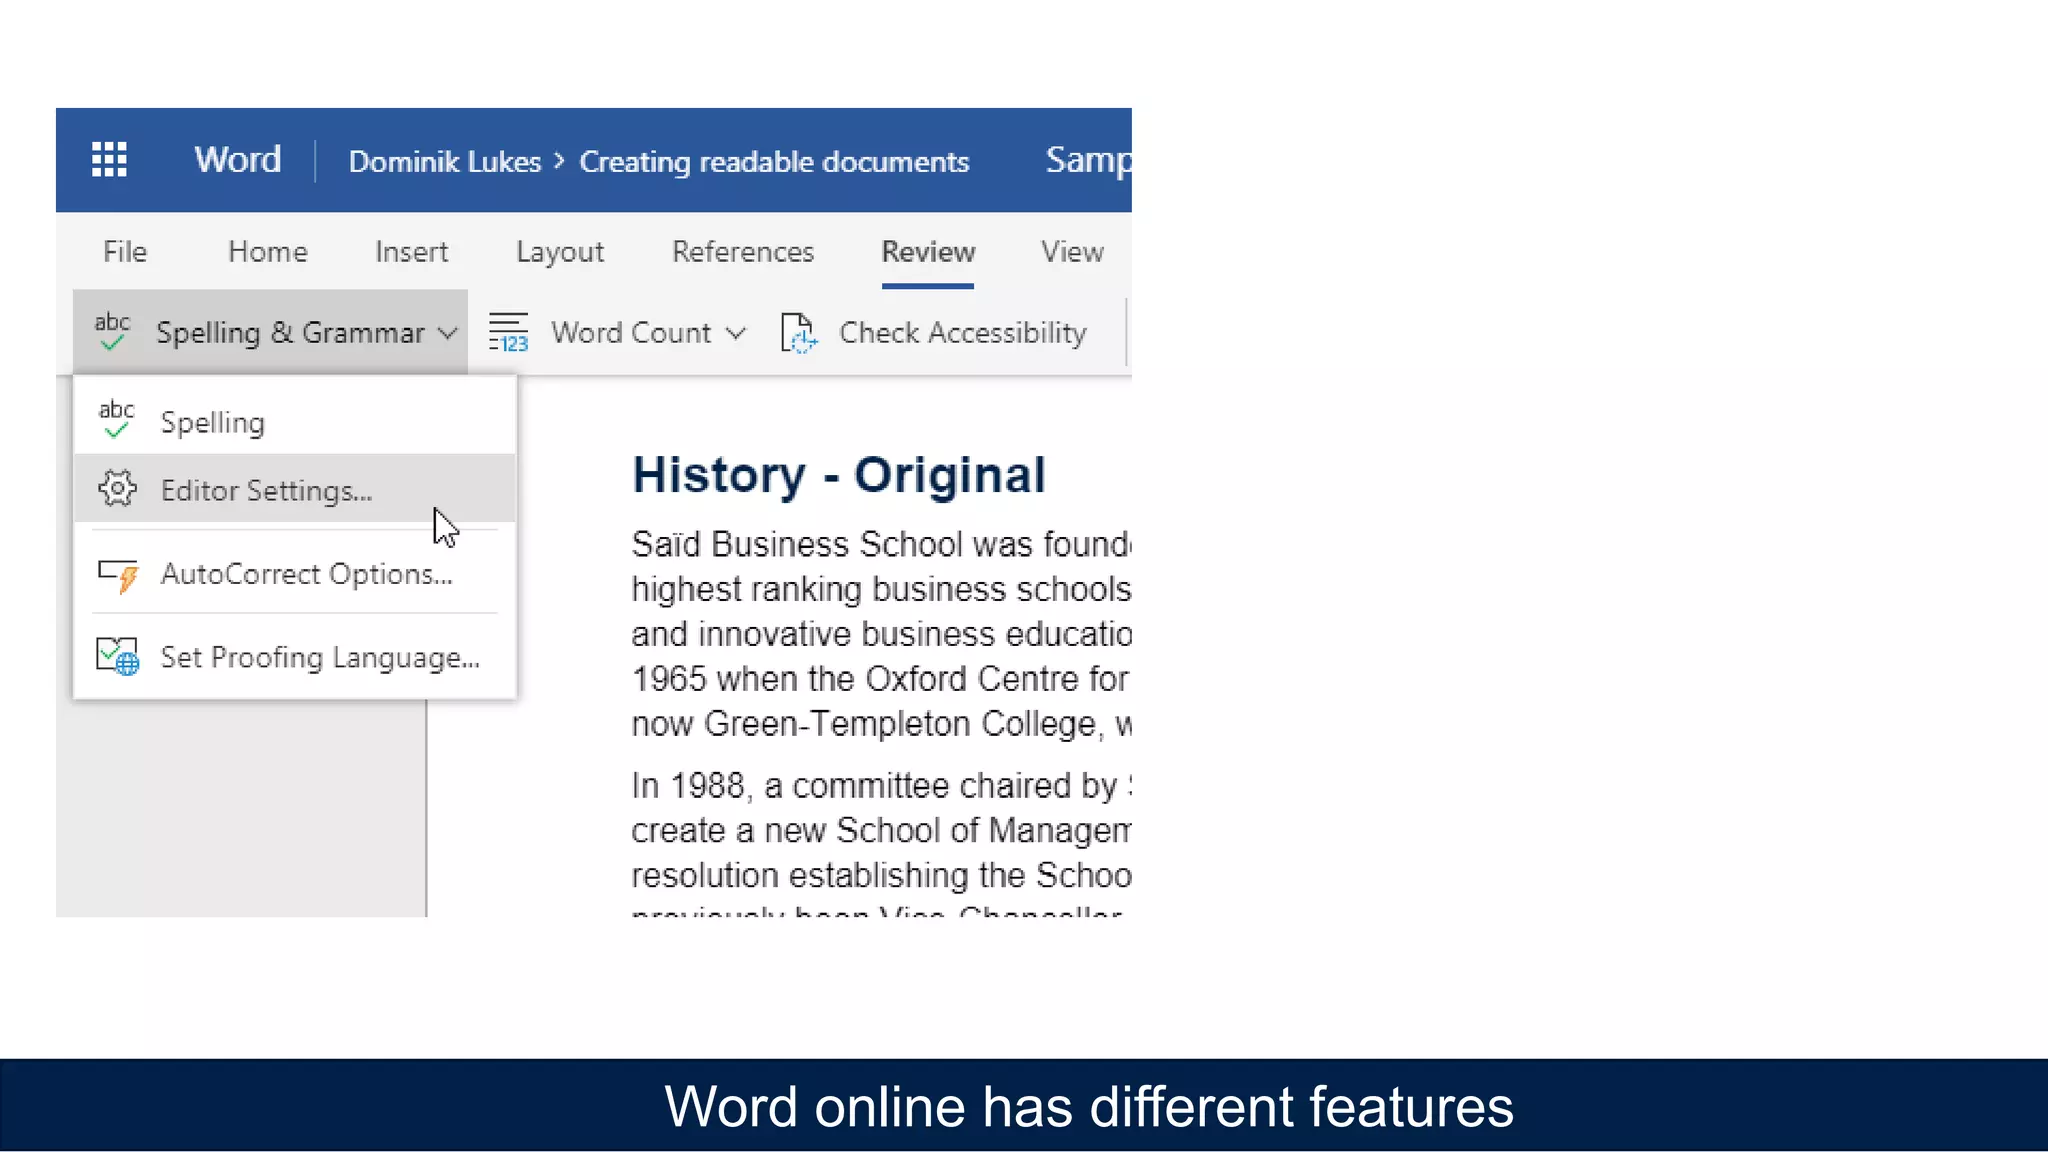Click the Editor Settings gear icon
This screenshot has height=1152, width=2048.
click(x=117, y=489)
